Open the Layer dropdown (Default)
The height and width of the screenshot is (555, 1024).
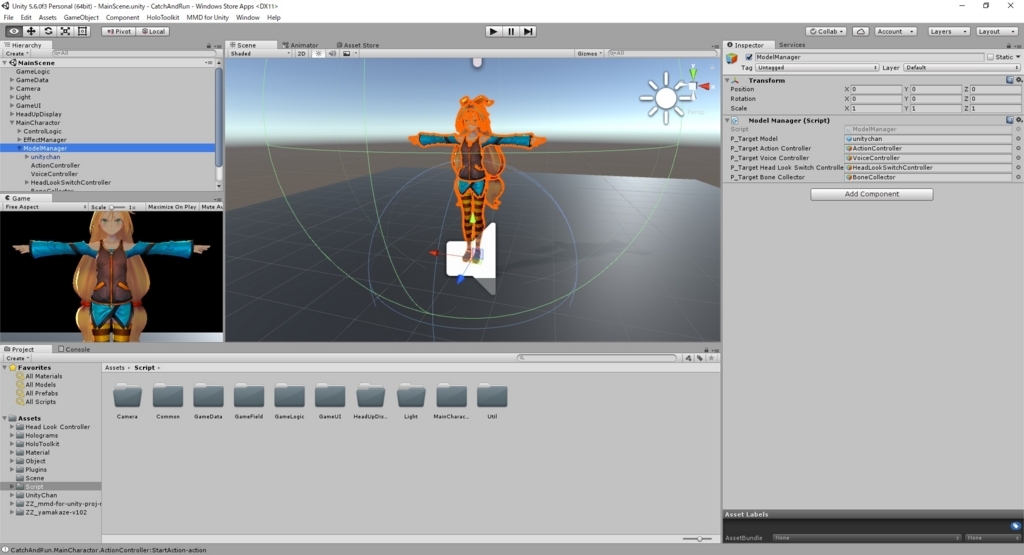962,67
